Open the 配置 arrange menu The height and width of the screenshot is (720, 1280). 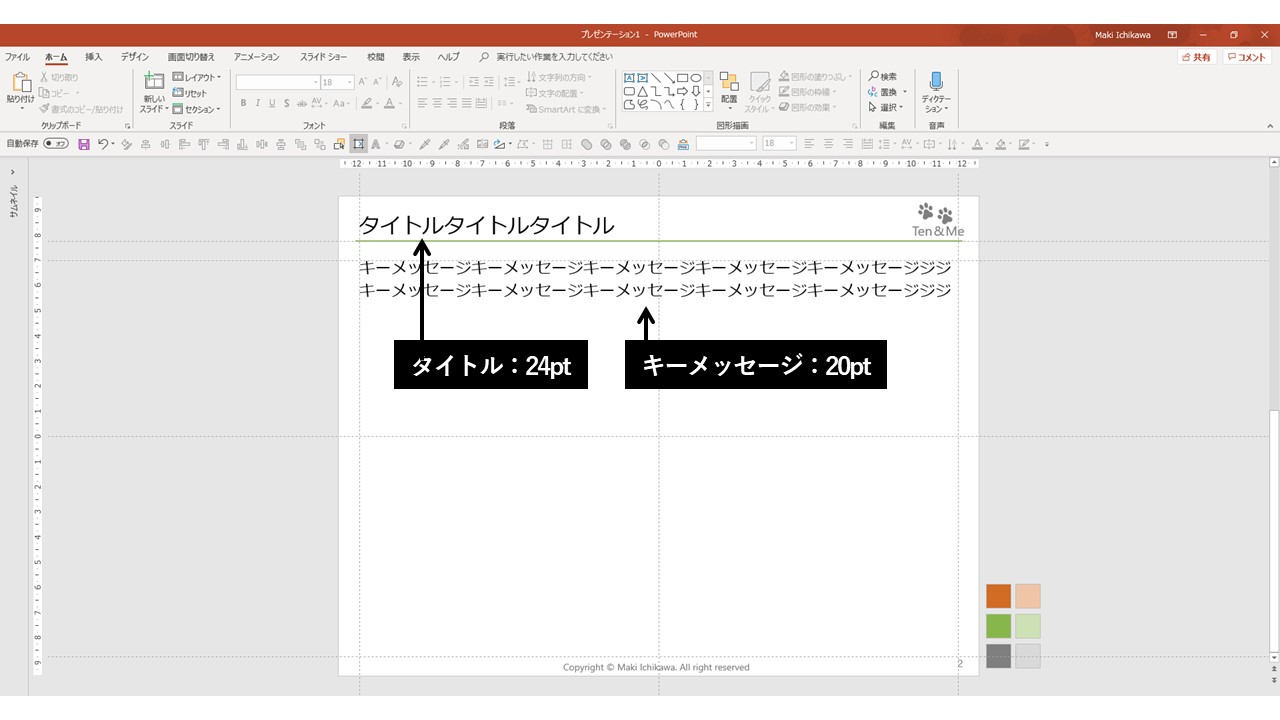[729, 90]
